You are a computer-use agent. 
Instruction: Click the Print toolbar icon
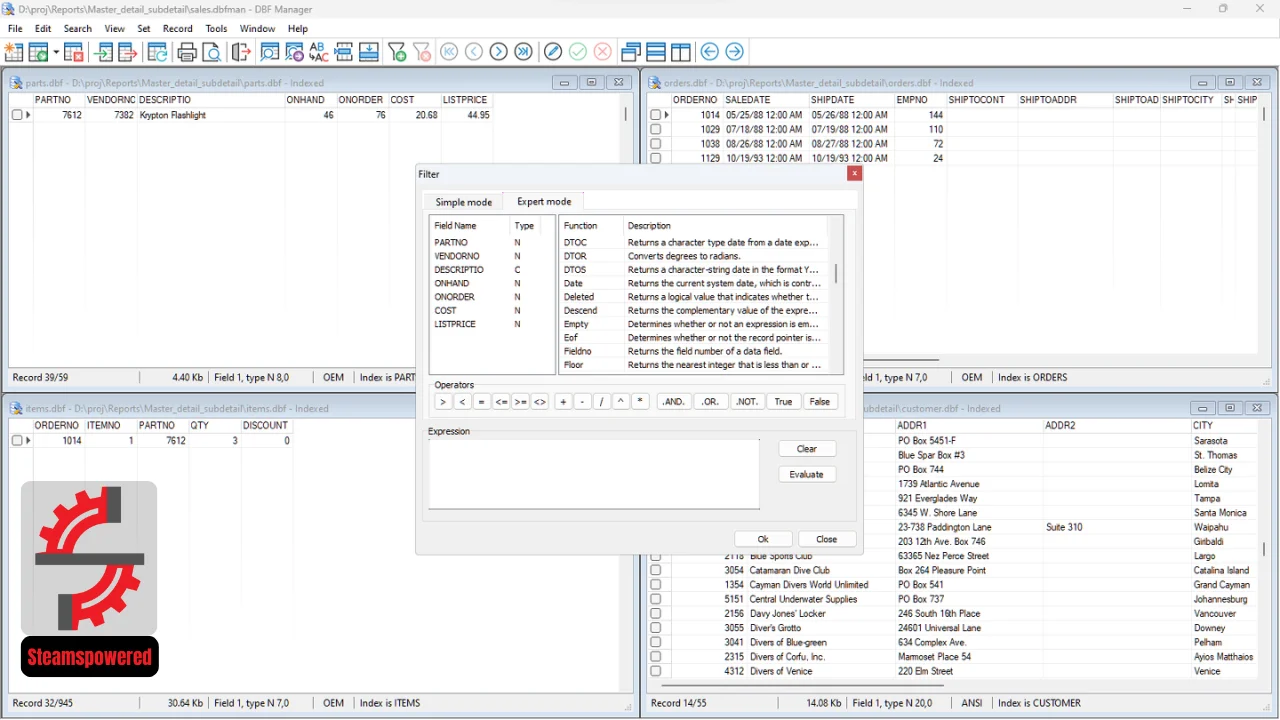[x=187, y=52]
